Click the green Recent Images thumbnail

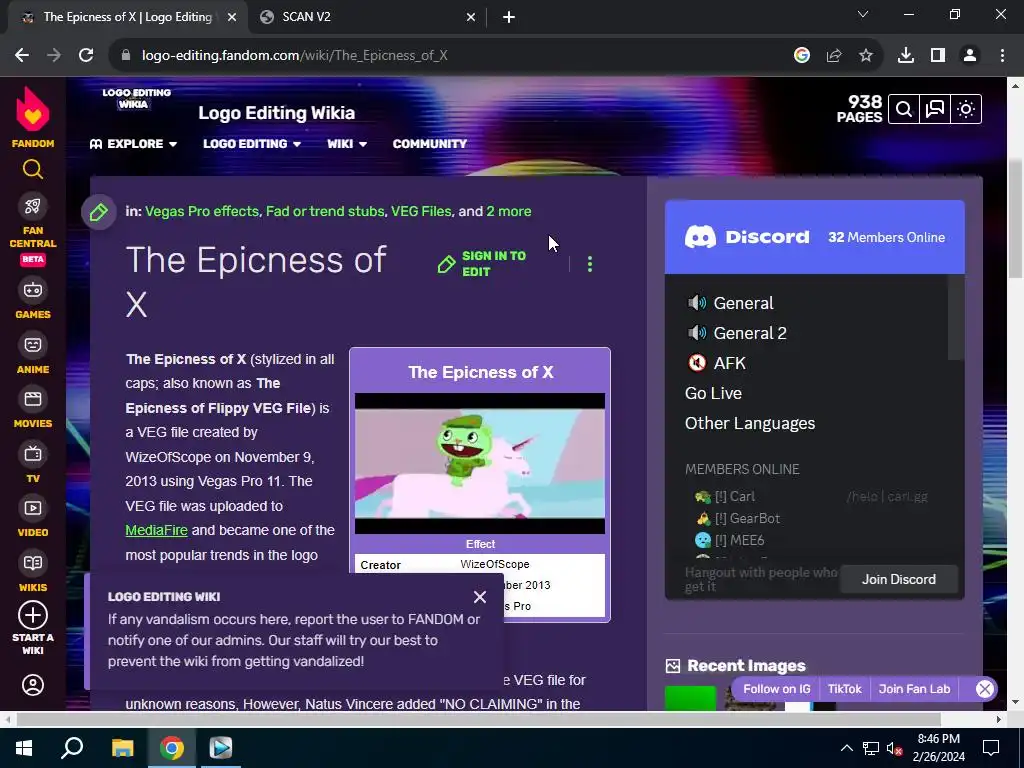(x=690, y=699)
